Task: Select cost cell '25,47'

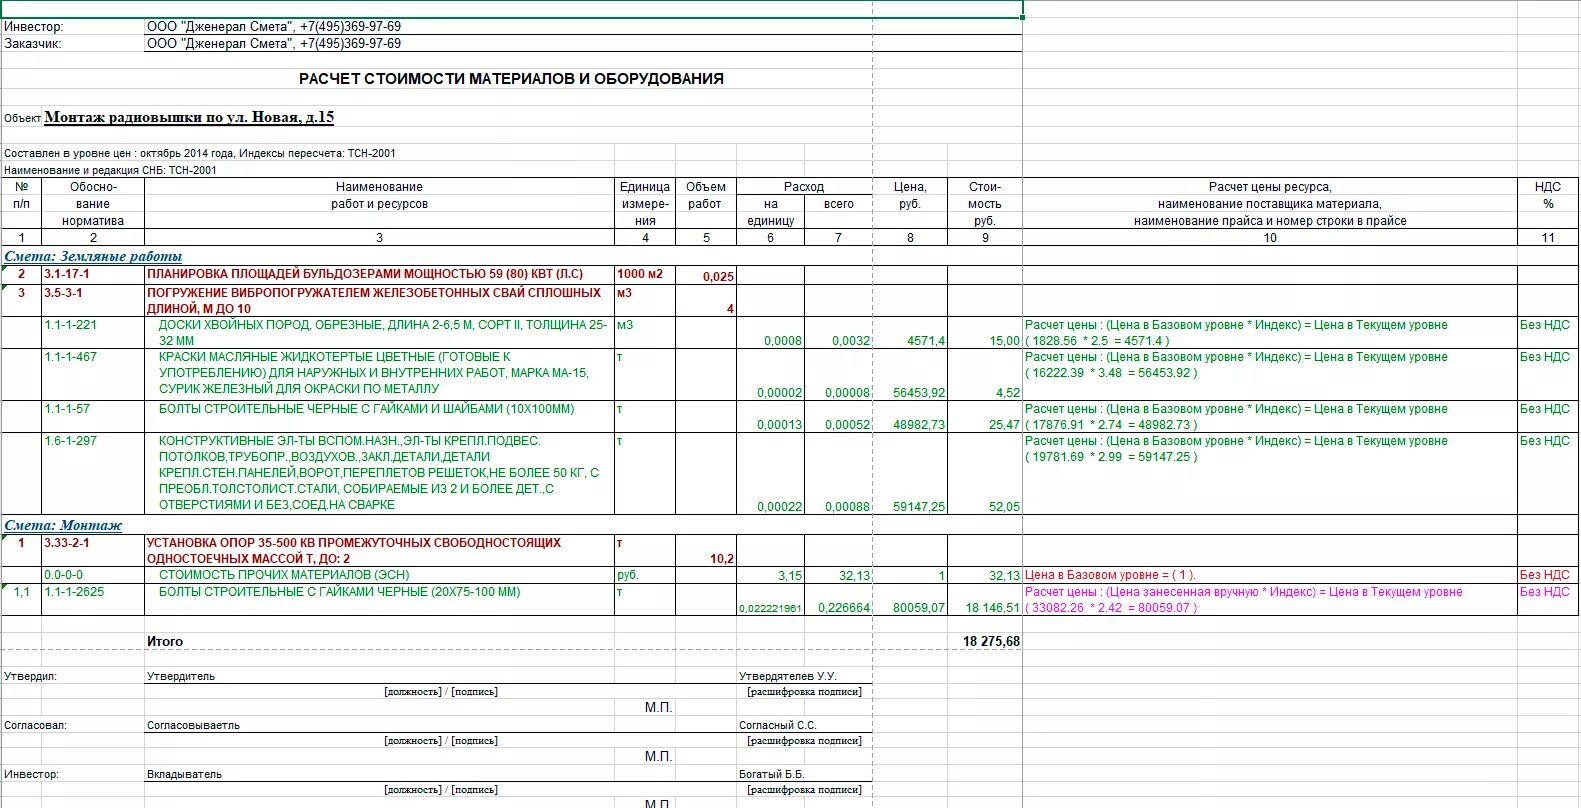Action: coord(985,417)
